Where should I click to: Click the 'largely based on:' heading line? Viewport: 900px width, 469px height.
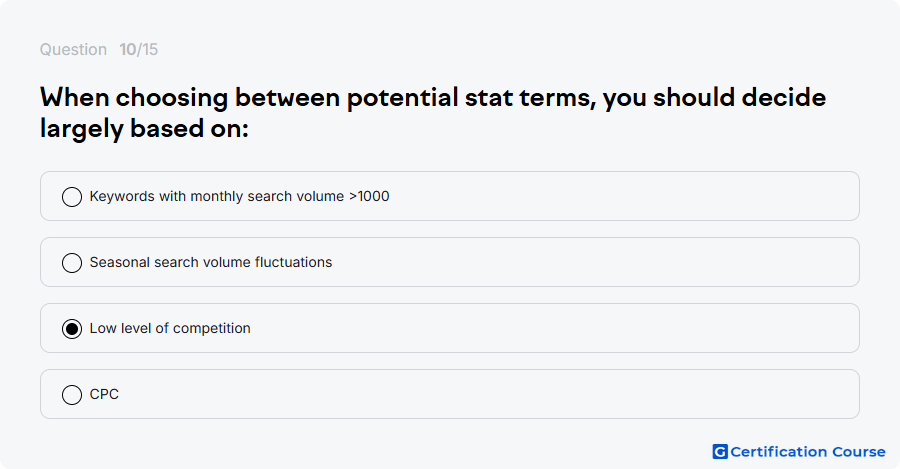(144, 129)
